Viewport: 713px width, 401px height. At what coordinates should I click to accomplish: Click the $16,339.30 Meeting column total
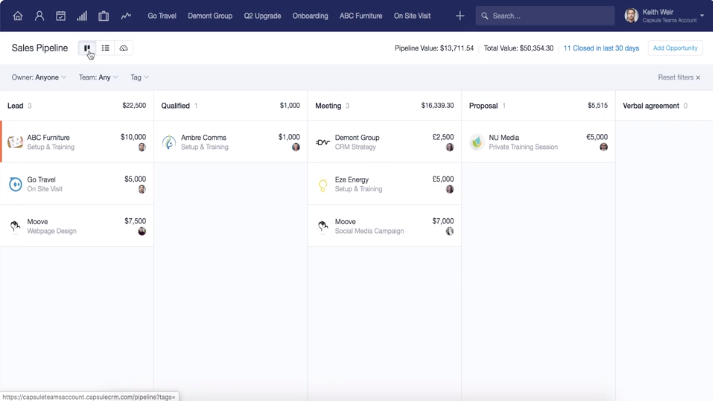pos(437,105)
